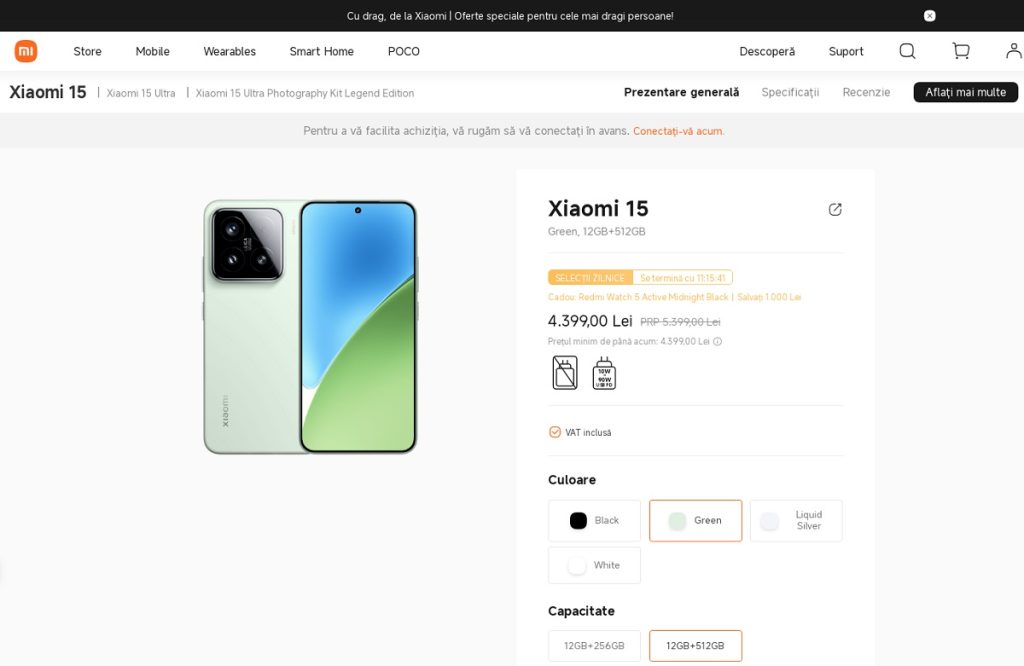Switch to the Specificații tab
Image resolution: width=1024 pixels, height=666 pixels.
click(x=790, y=92)
